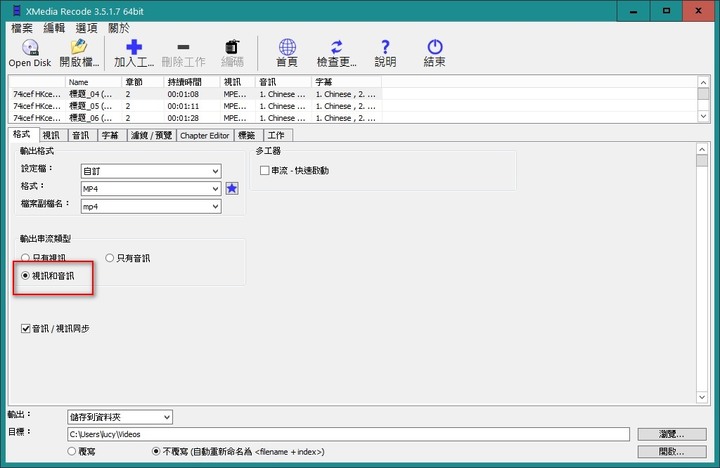Click the duration cell 00:01:08
The width and height of the screenshot is (720, 468).
183,94
